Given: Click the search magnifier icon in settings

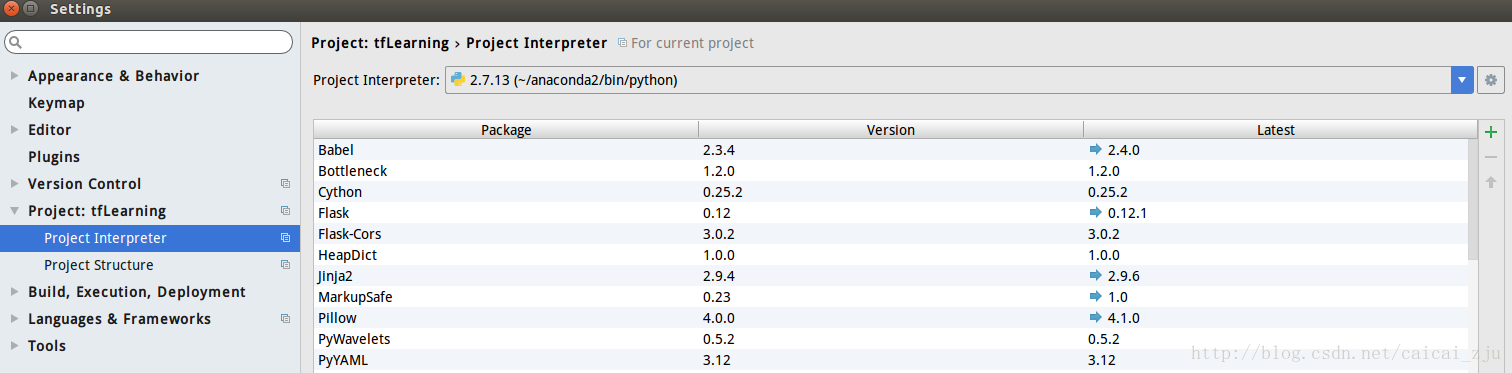Looking at the screenshot, I should [x=16, y=42].
